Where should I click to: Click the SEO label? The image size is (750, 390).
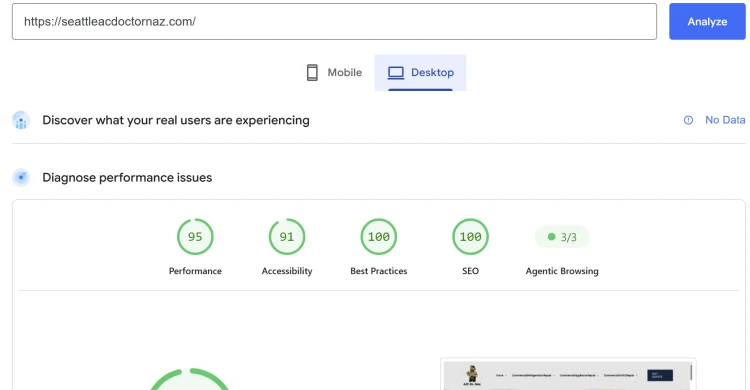click(471, 271)
